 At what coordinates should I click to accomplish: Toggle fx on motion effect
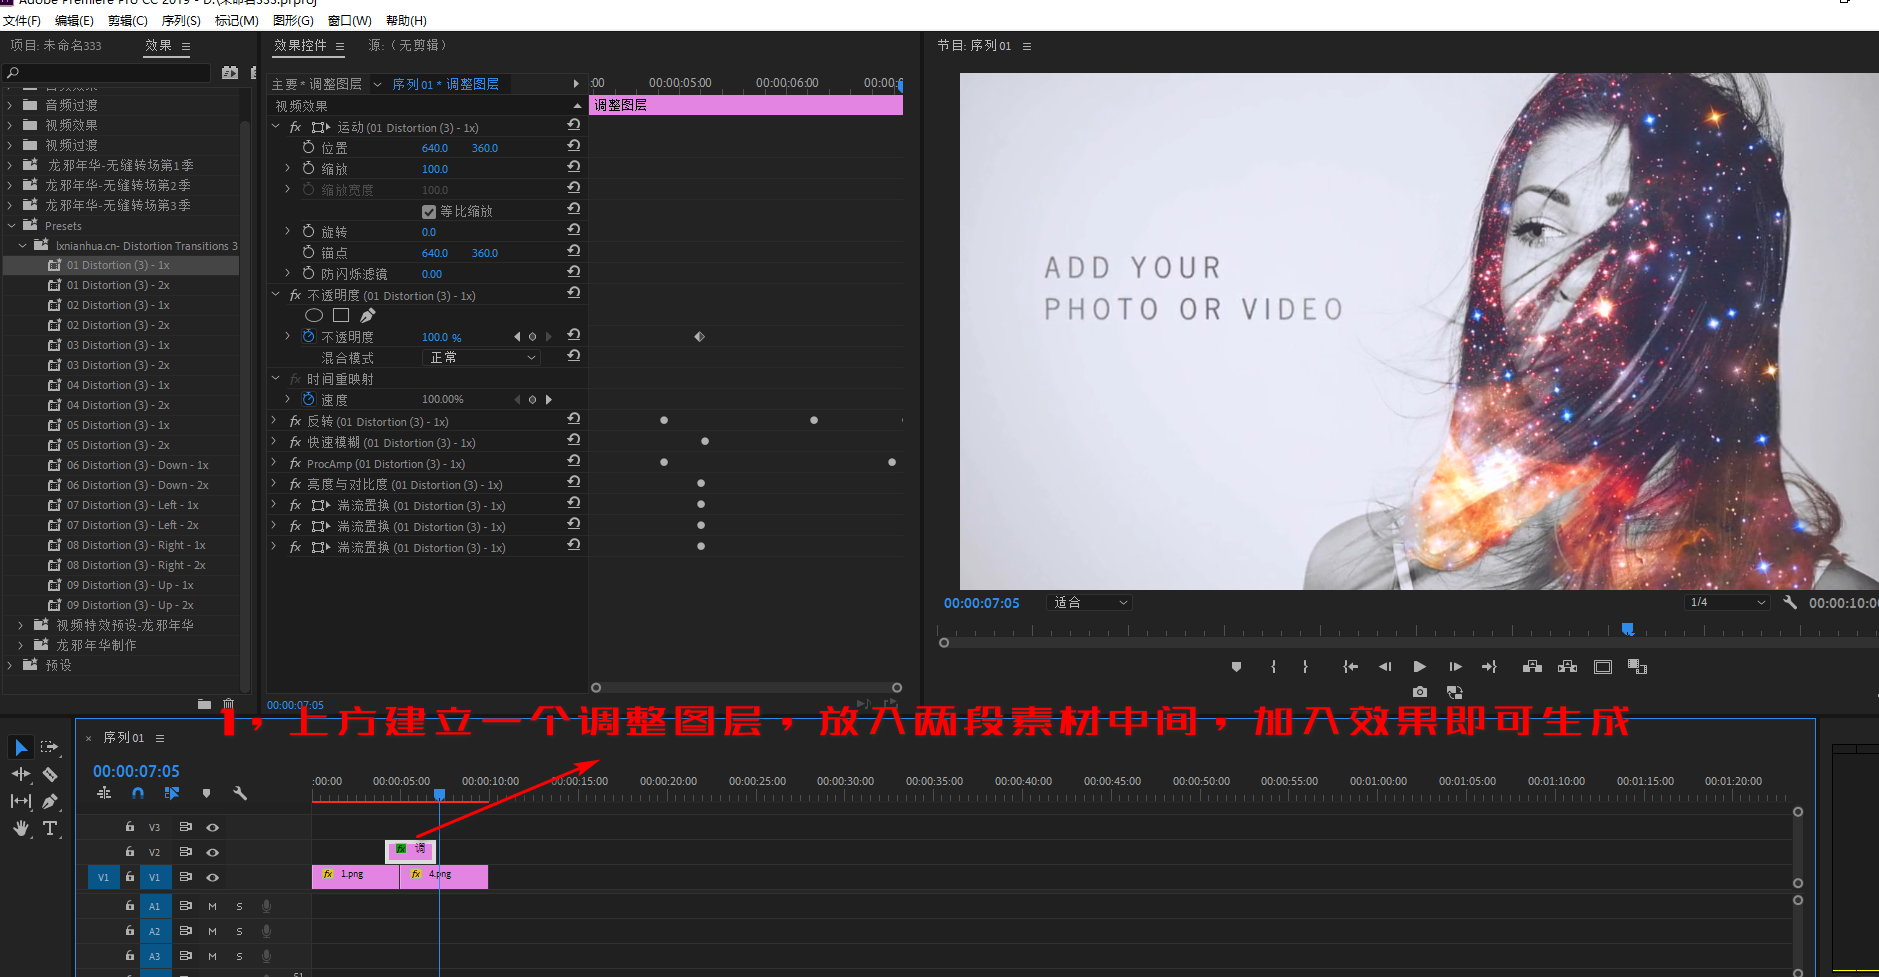(x=295, y=127)
